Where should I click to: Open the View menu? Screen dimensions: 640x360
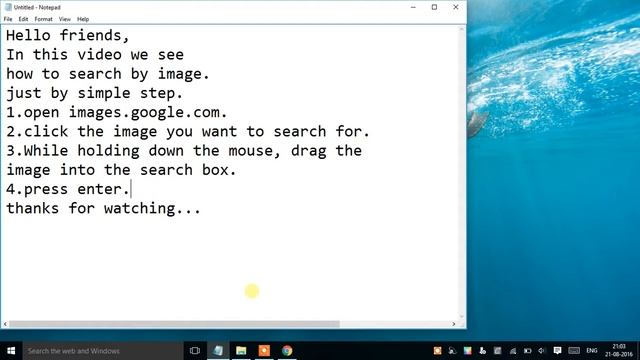click(x=64, y=19)
